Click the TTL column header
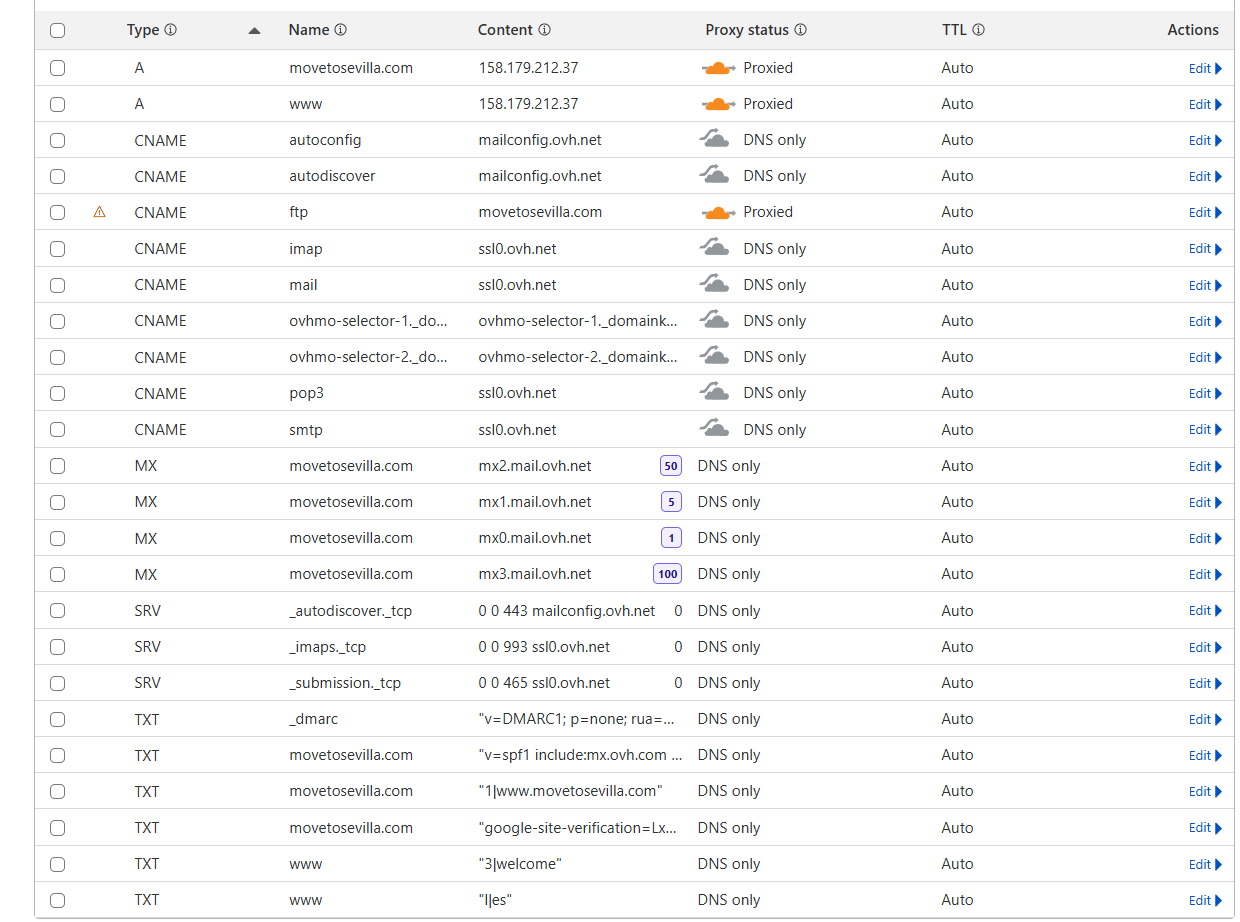The image size is (1240, 922). (954, 30)
